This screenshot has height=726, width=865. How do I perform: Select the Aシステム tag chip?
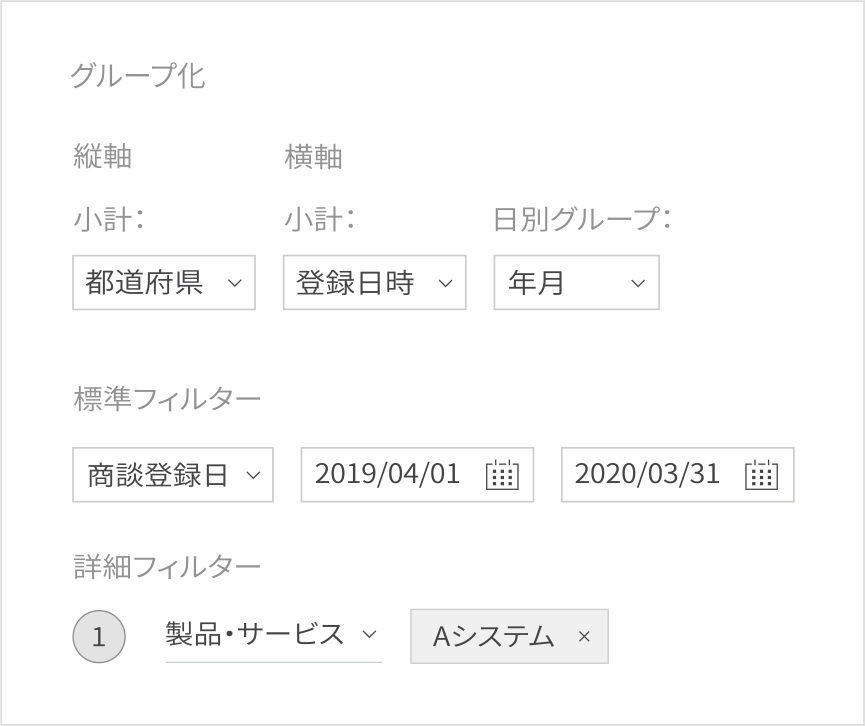pyautogui.click(x=493, y=636)
